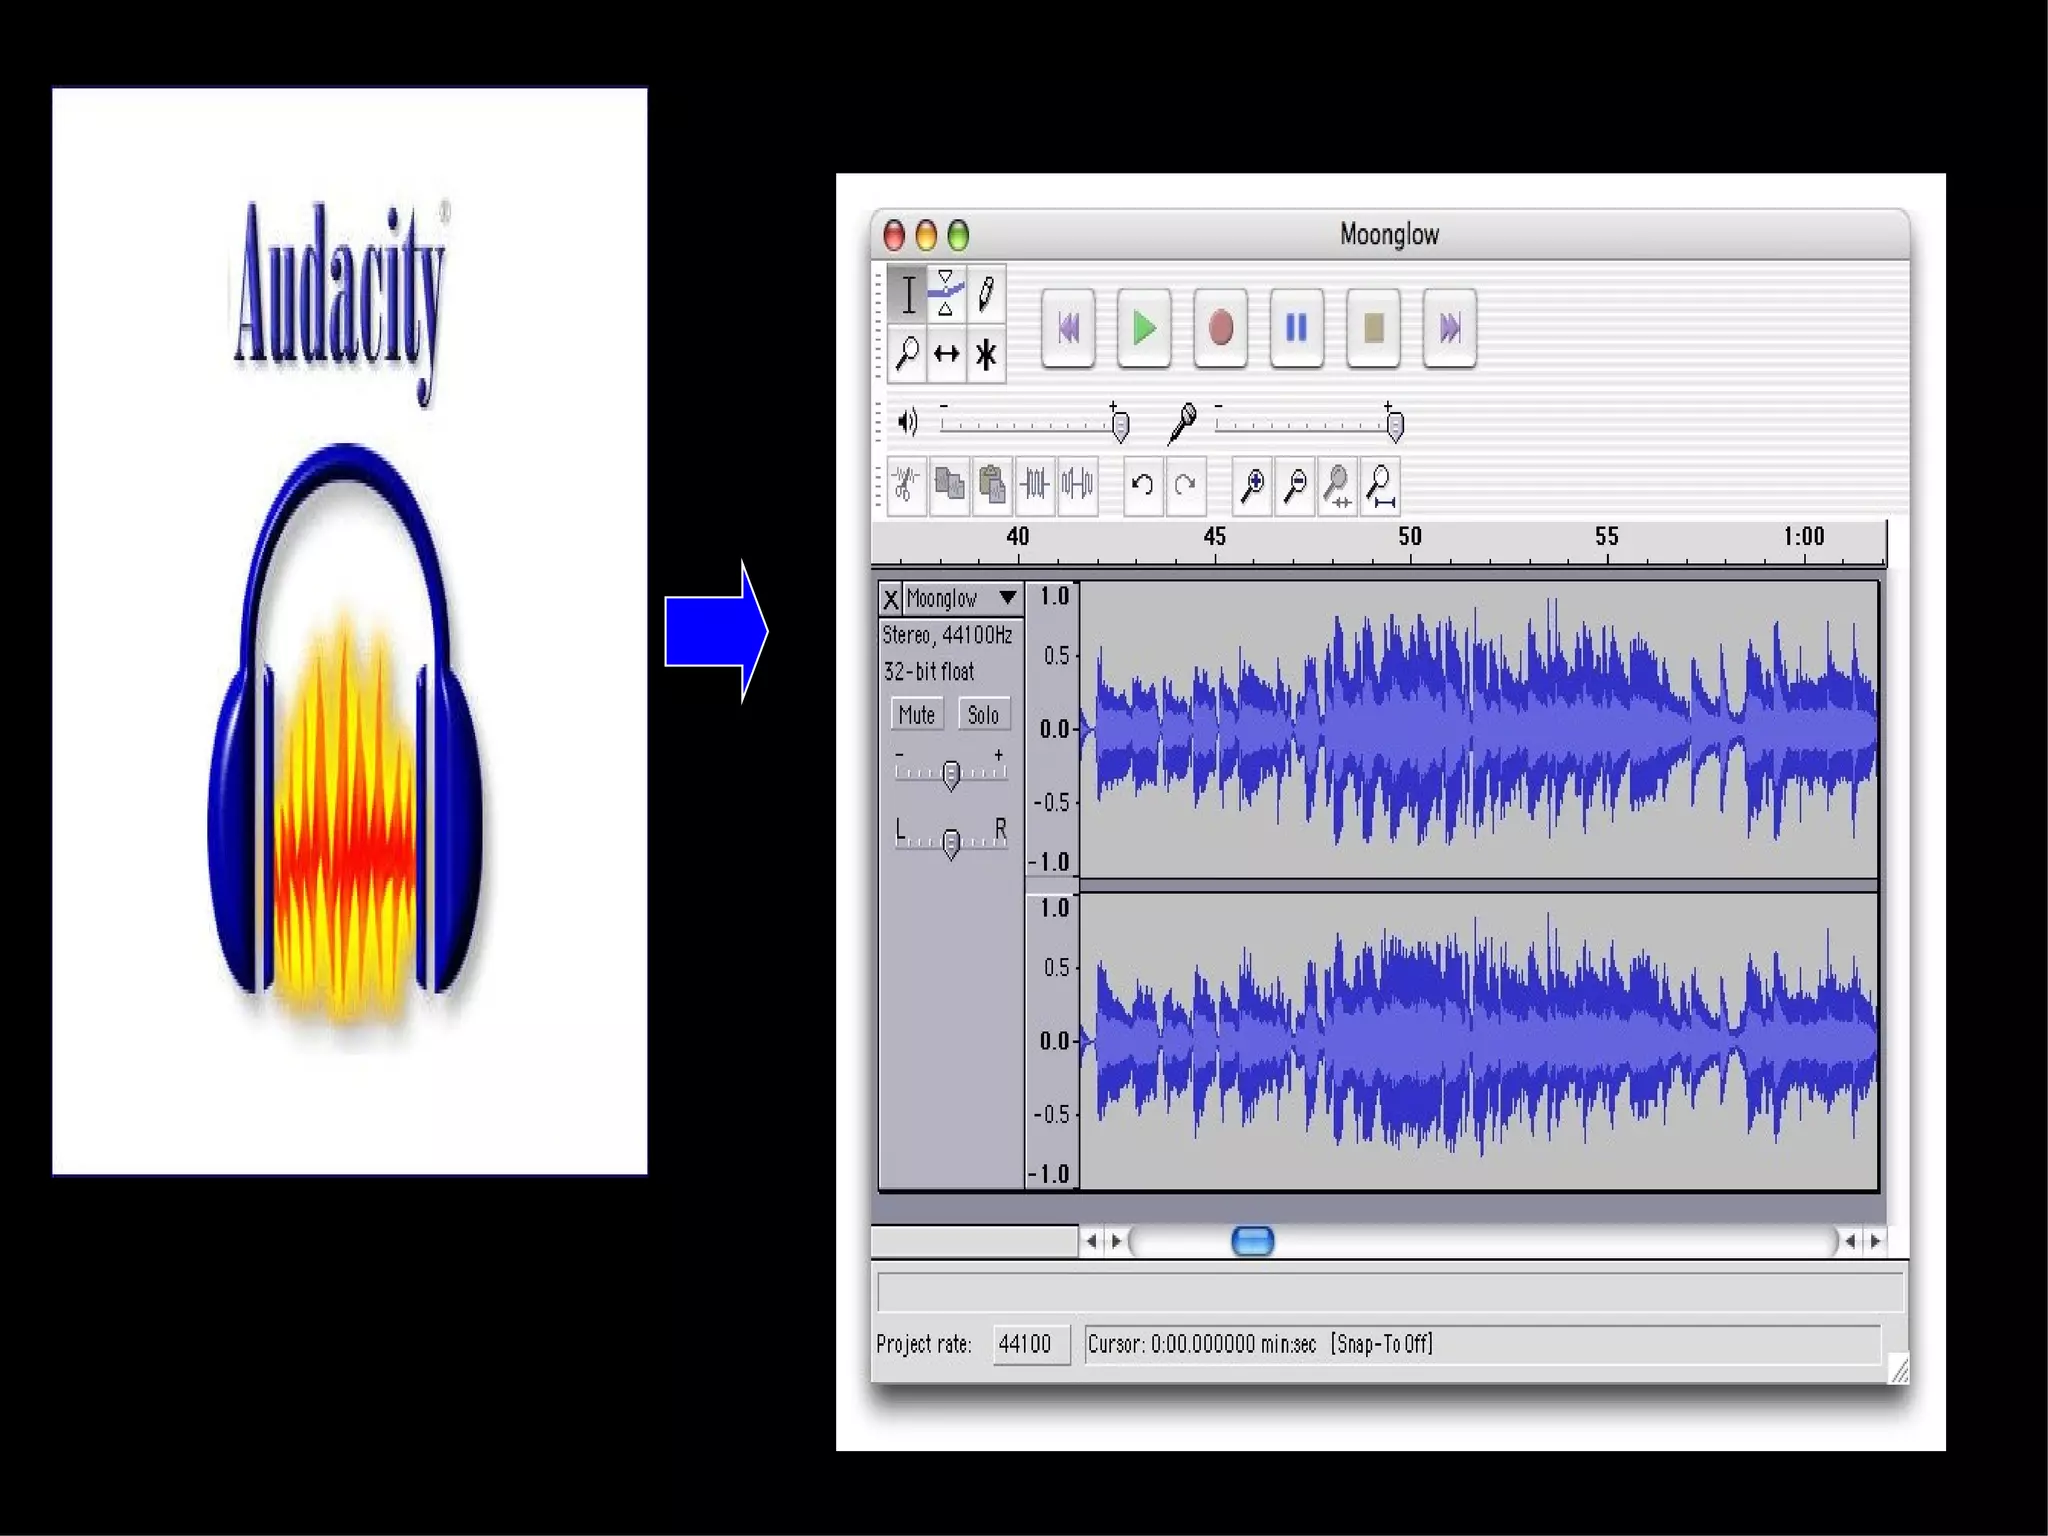Open the Moonglow track dropdown menu
This screenshot has height=1536, width=2048.
[1008, 598]
